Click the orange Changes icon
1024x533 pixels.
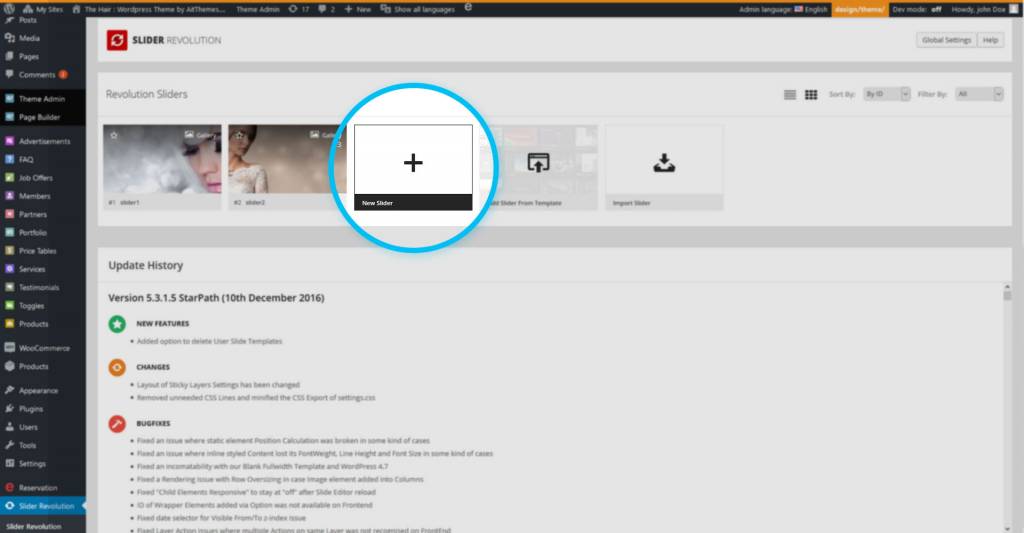[117, 367]
